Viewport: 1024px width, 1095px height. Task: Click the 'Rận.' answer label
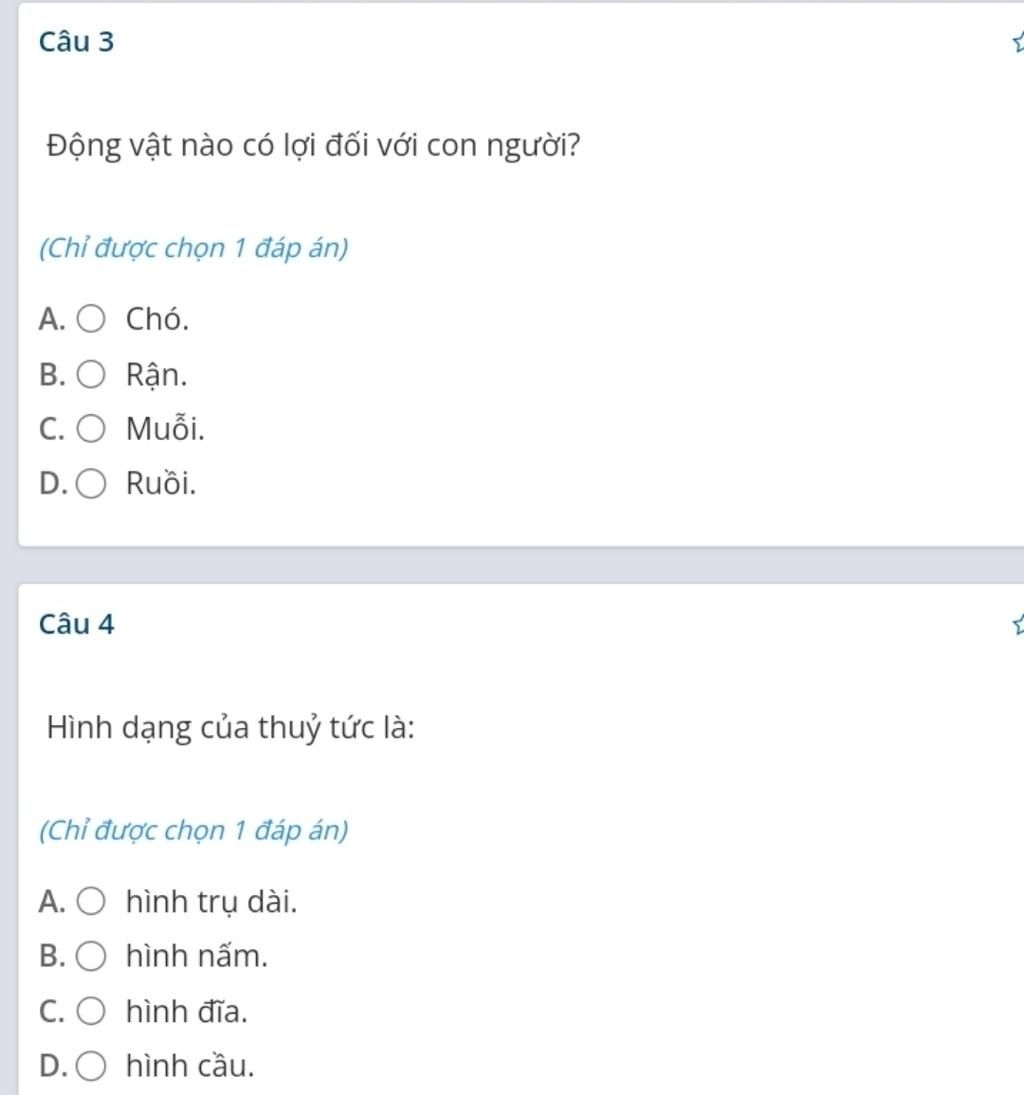(x=156, y=376)
